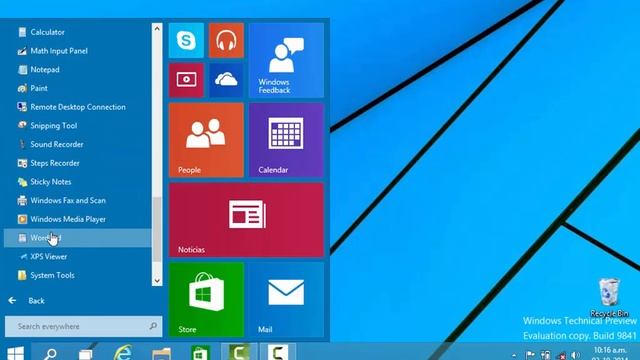Click the Windows Start button
This screenshot has width=640, height=360.
click(15, 353)
